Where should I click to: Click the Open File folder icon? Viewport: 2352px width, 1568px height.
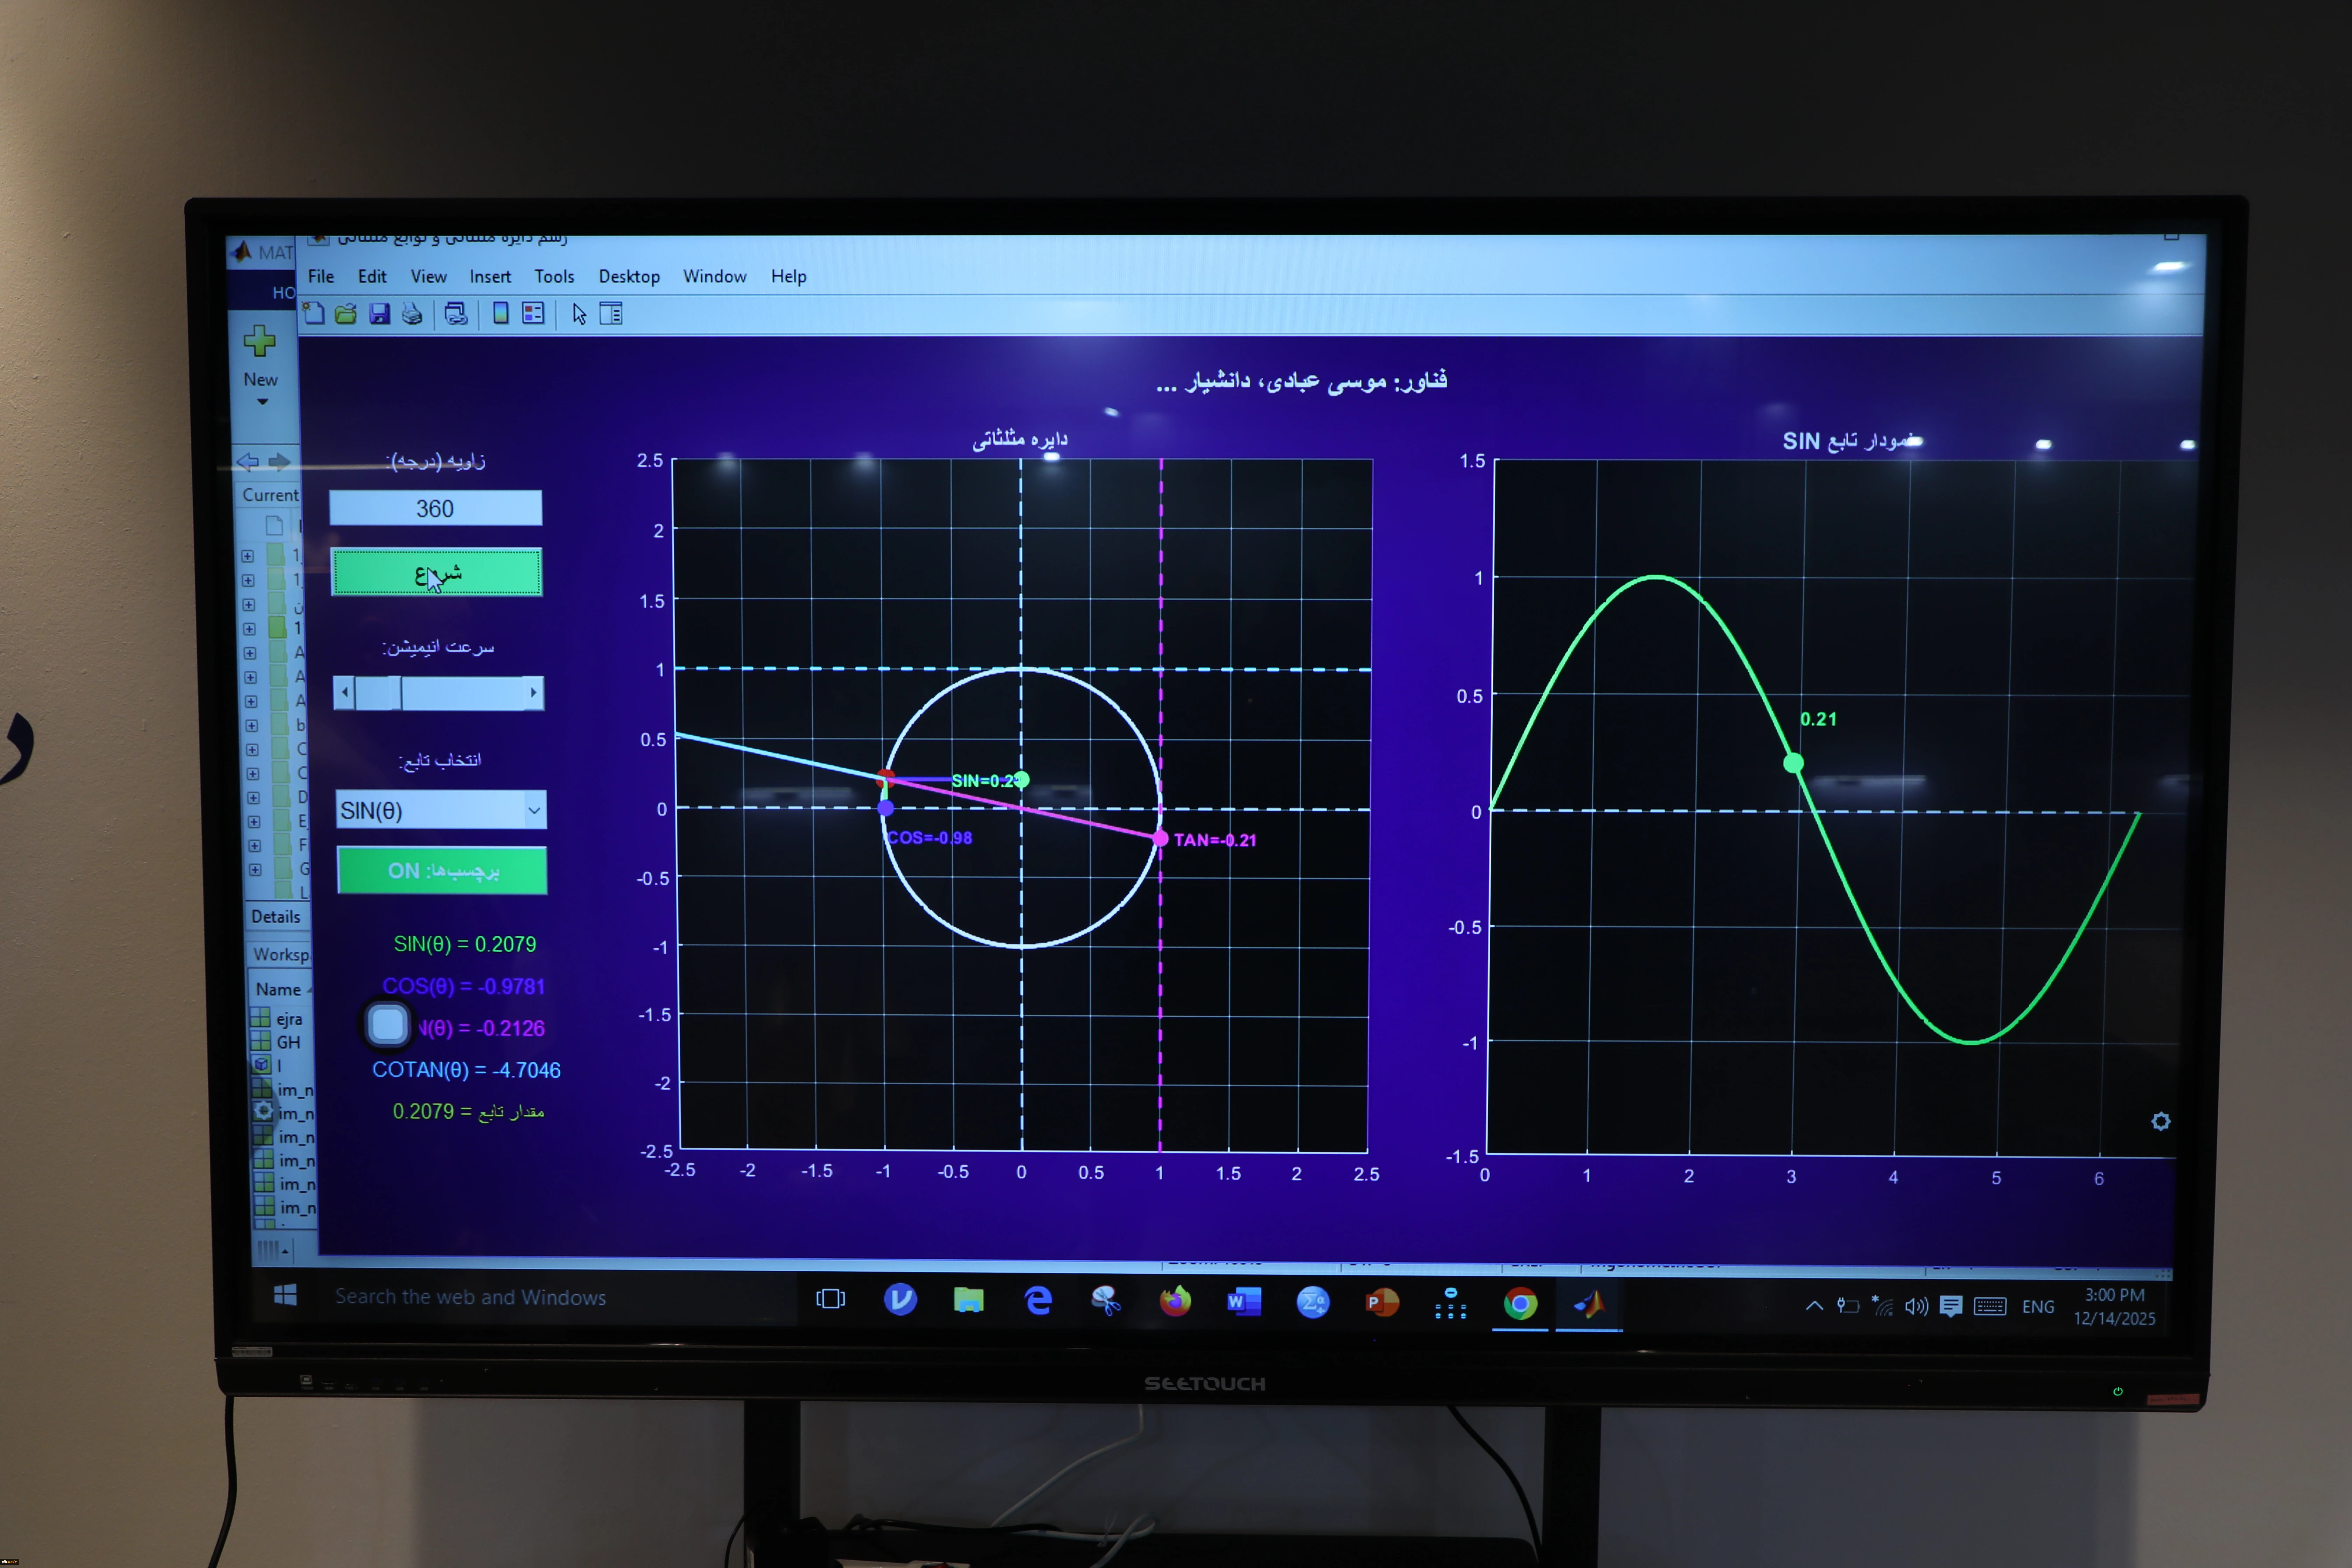[x=346, y=314]
